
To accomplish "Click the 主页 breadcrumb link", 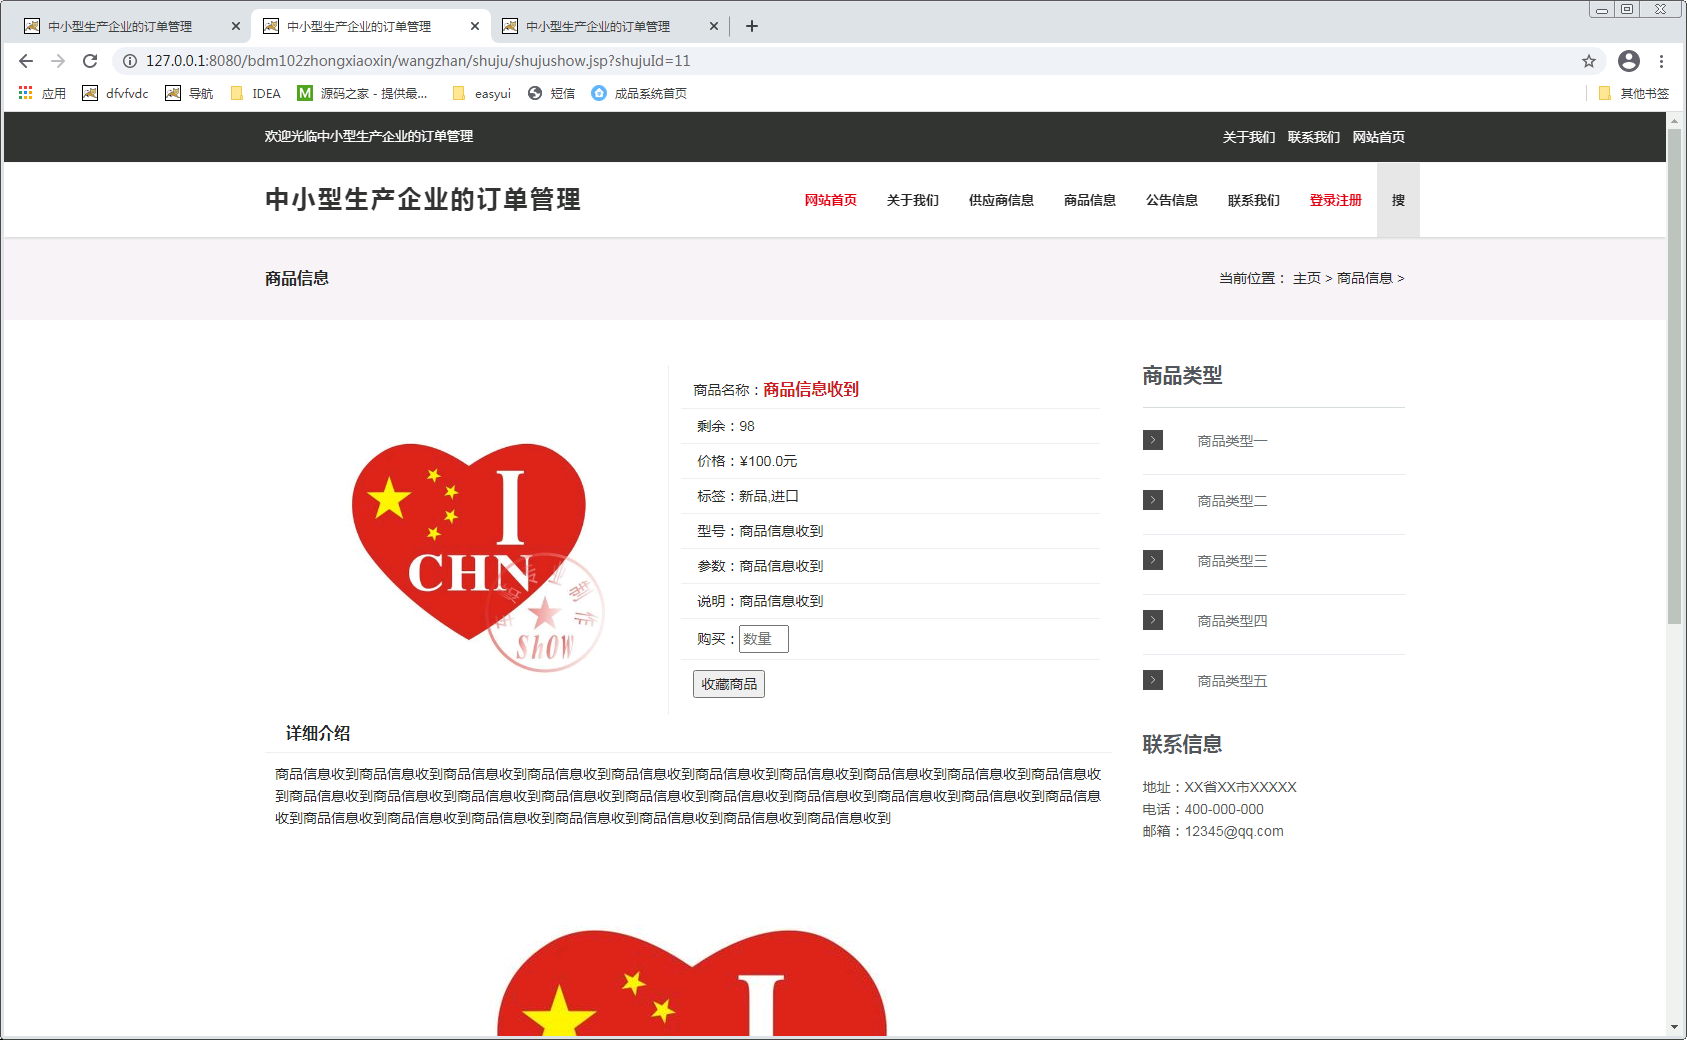I will coord(1307,278).
